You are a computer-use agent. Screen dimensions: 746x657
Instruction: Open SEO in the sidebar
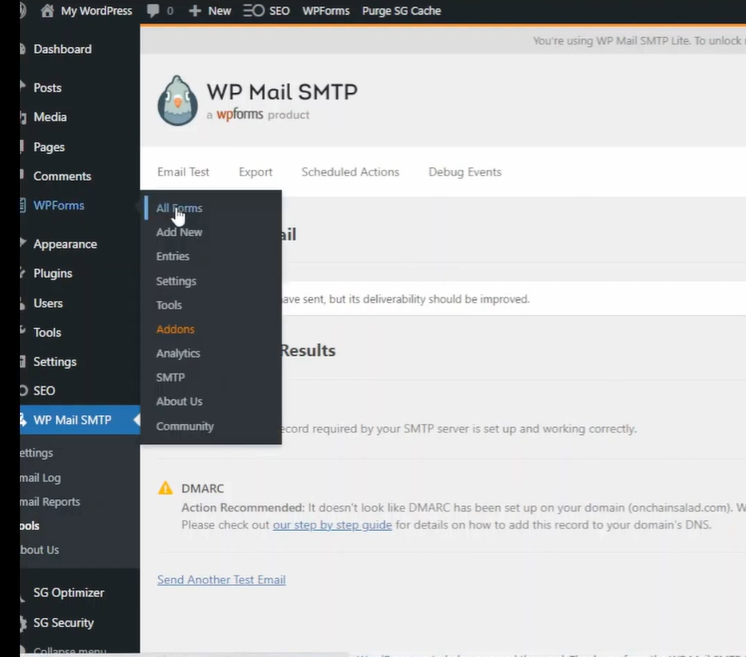tap(44, 391)
